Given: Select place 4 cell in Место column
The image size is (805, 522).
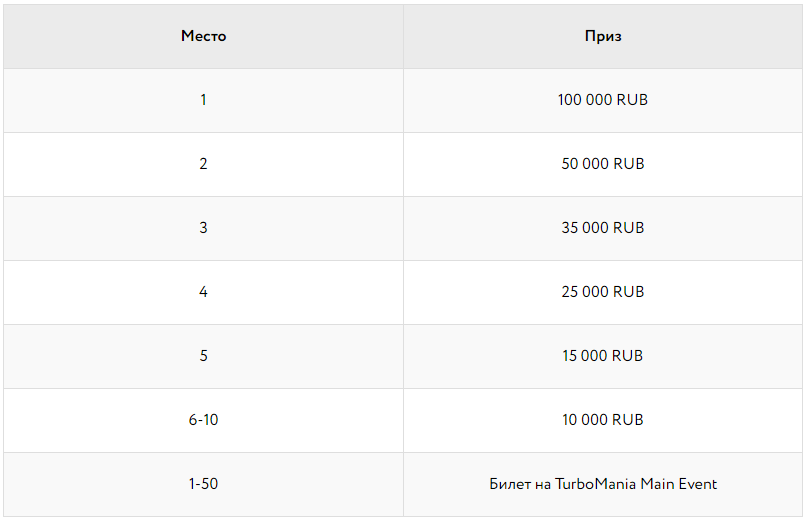Looking at the screenshot, I should pos(203,292).
